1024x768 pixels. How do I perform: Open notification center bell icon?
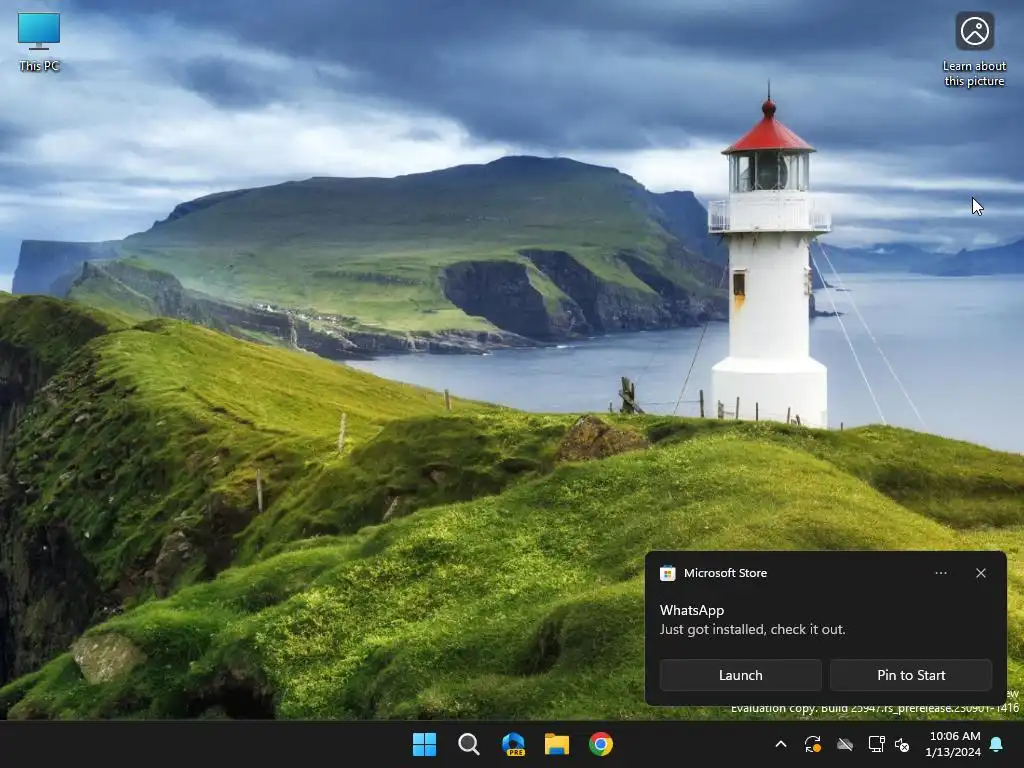point(997,744)
